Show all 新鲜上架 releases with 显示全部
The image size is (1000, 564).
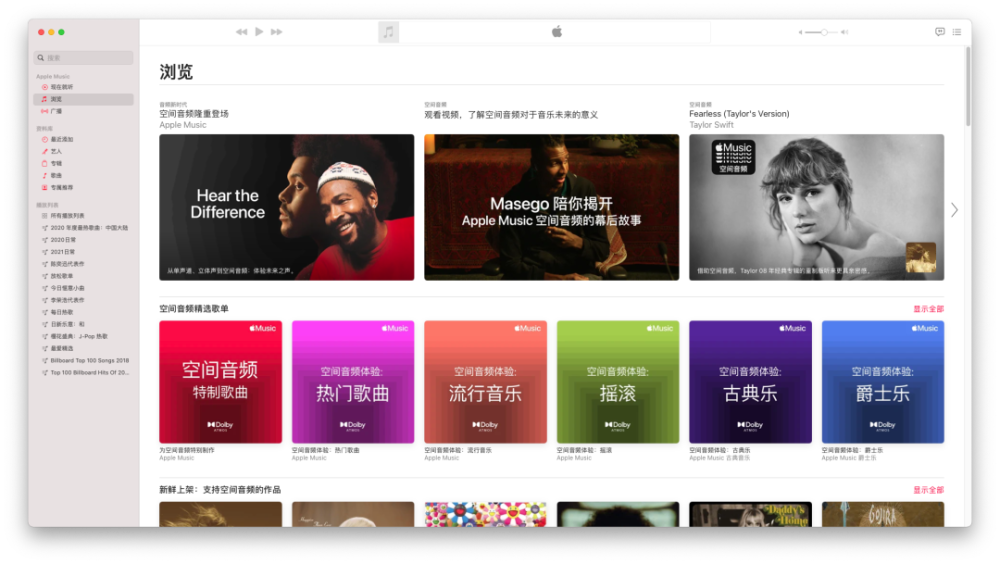point(929,490)
